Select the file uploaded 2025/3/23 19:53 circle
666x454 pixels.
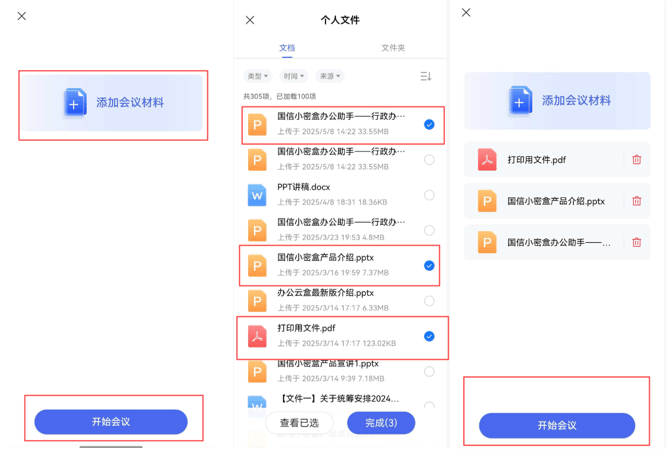pyautogui.click(x=429, y=230)
